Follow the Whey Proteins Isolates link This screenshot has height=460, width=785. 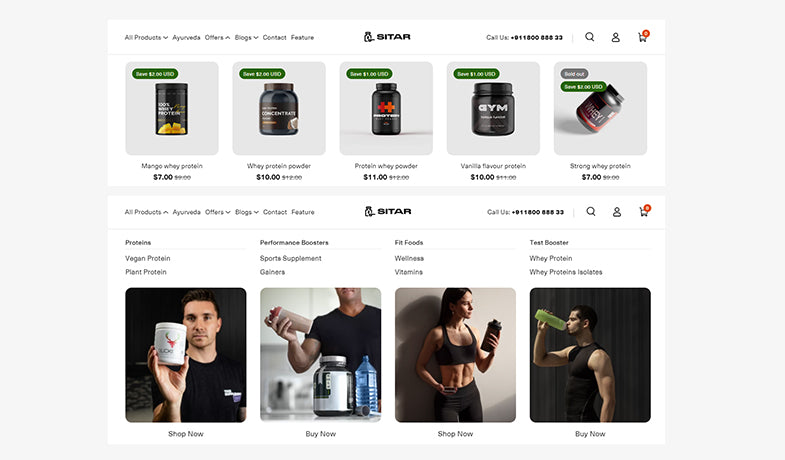566,272
